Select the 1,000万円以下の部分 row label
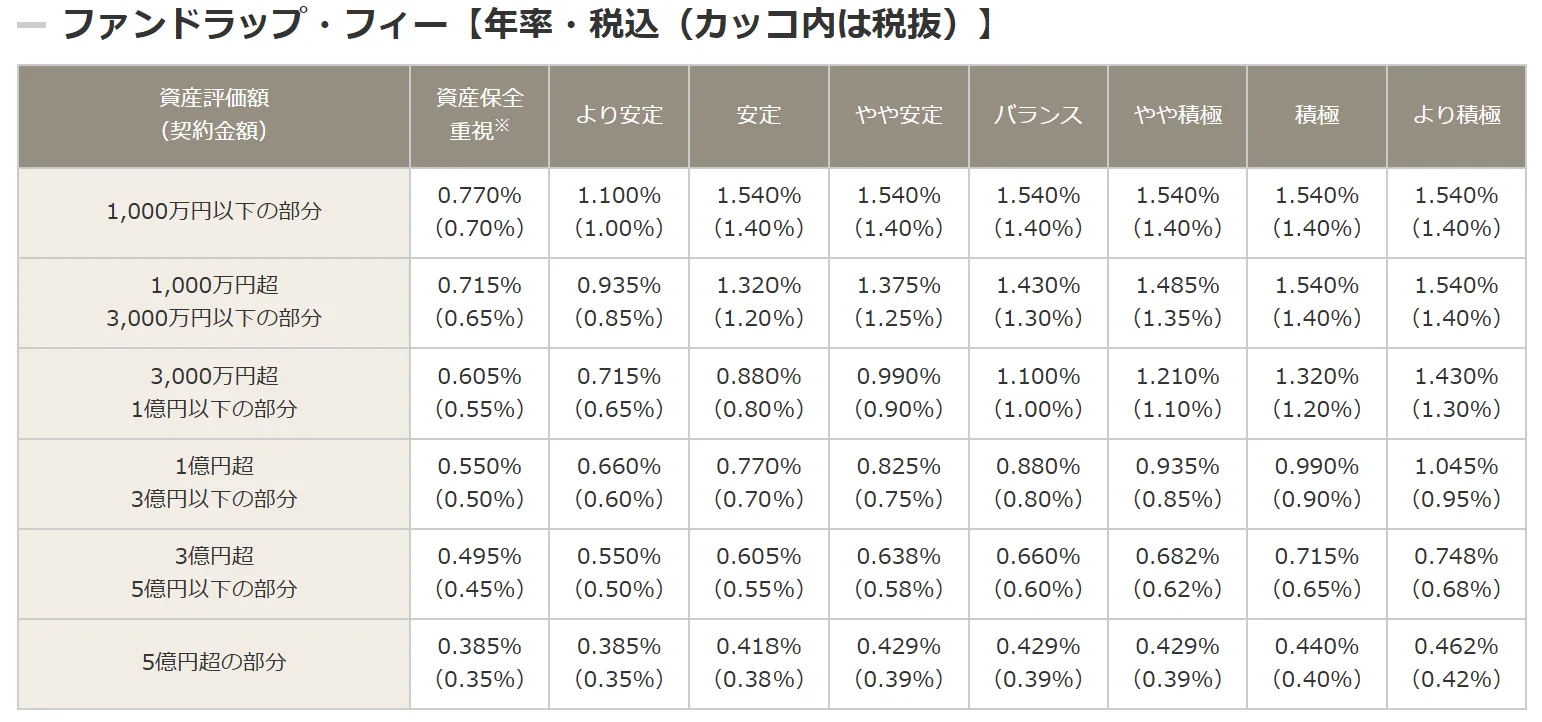The height and width of the screenshot is (722, 1542). (214, 212)
